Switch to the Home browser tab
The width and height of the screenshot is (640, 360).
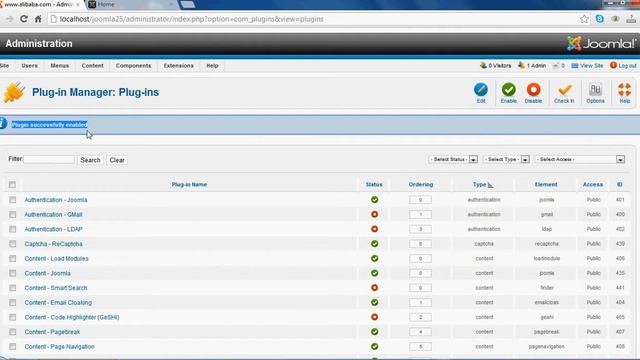pyautogui.click(x=131, y=4)
